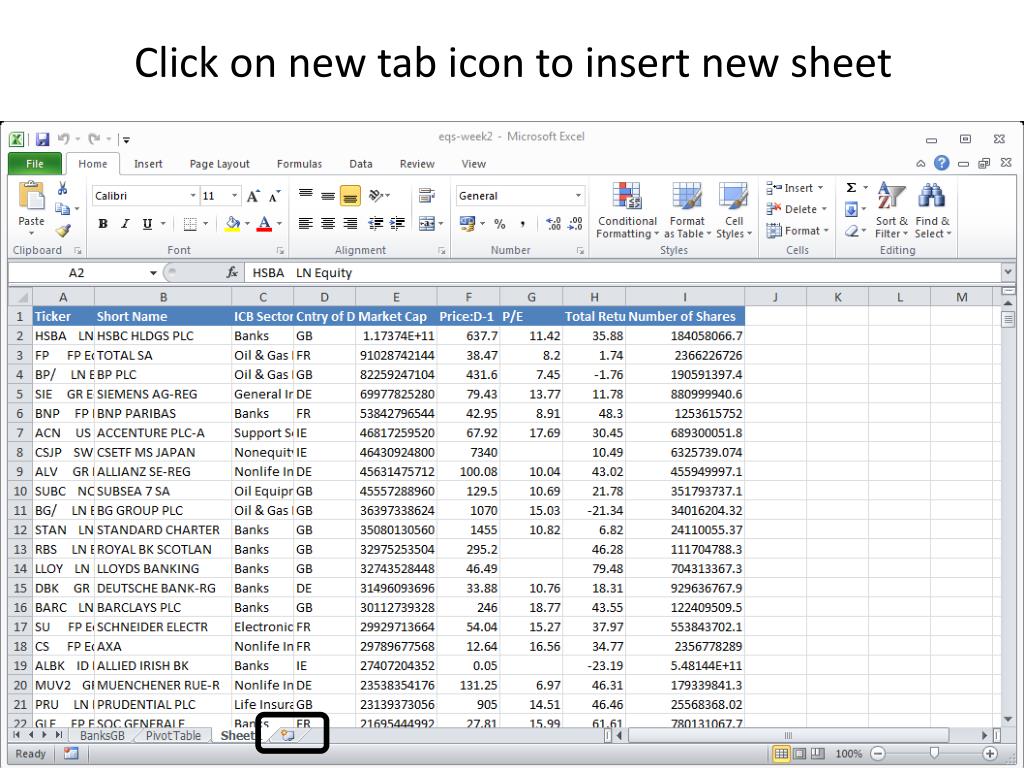Image resolution: width=1024 pixels, height=768 pixels.
Task: Click the Insert Function fx button
Action: (232, 272)
